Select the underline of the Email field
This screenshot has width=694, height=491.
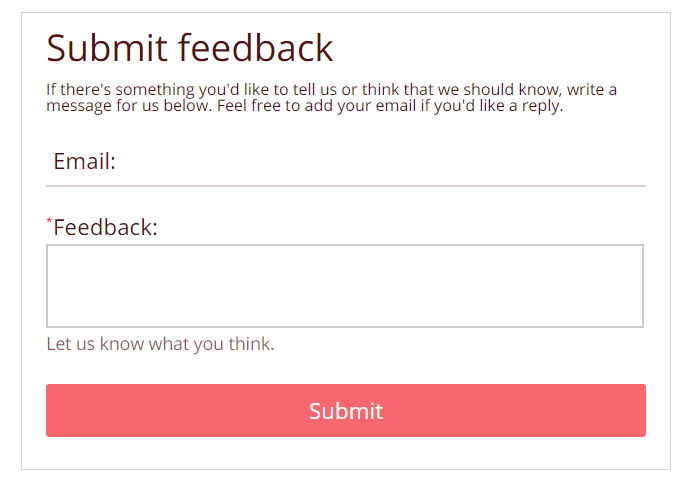345,186
